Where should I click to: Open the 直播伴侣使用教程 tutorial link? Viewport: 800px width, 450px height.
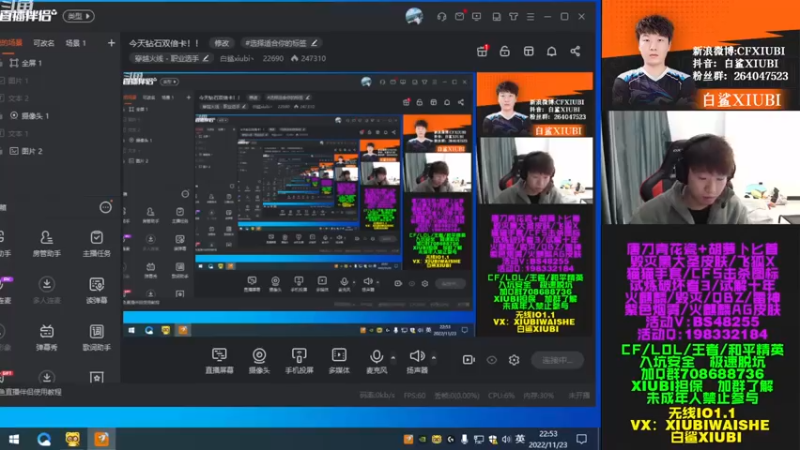coord(32,392)
